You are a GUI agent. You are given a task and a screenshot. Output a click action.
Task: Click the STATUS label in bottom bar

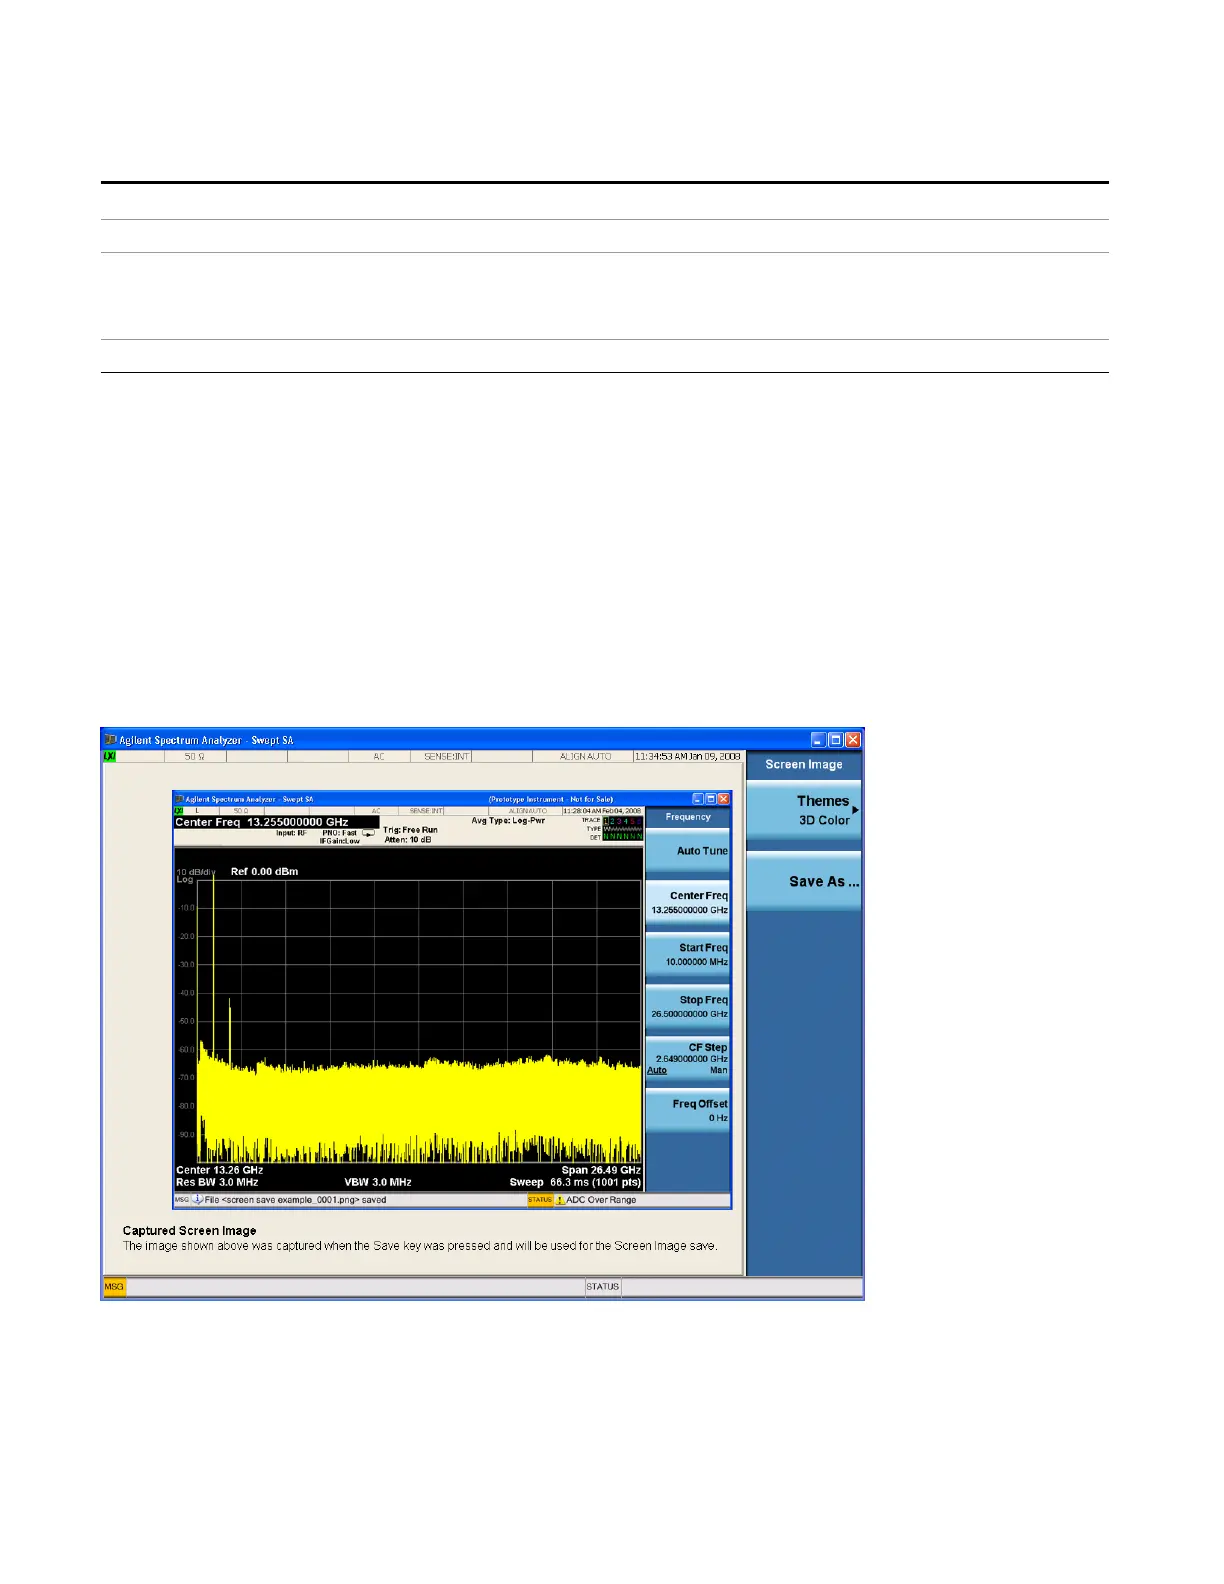(x=603, y=1287)
